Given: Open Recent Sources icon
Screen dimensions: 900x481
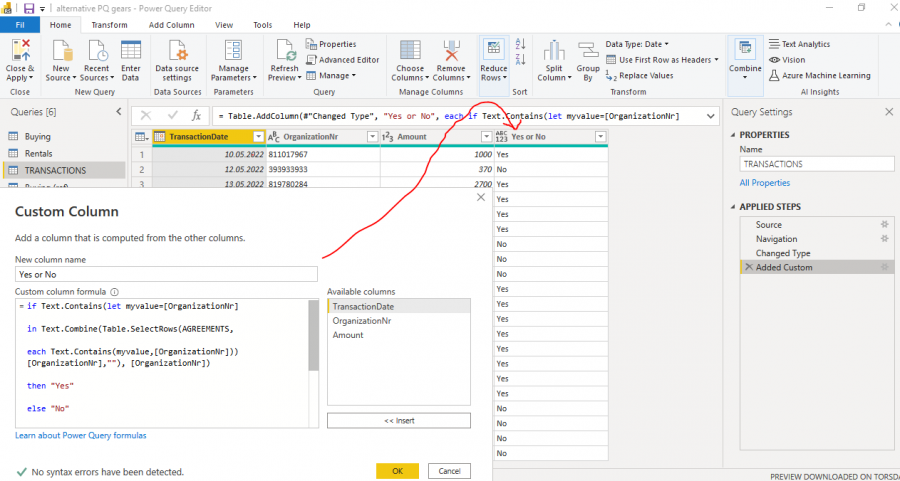Looking at the screenshot, I should pyautogui.click(x=96, y=51).
